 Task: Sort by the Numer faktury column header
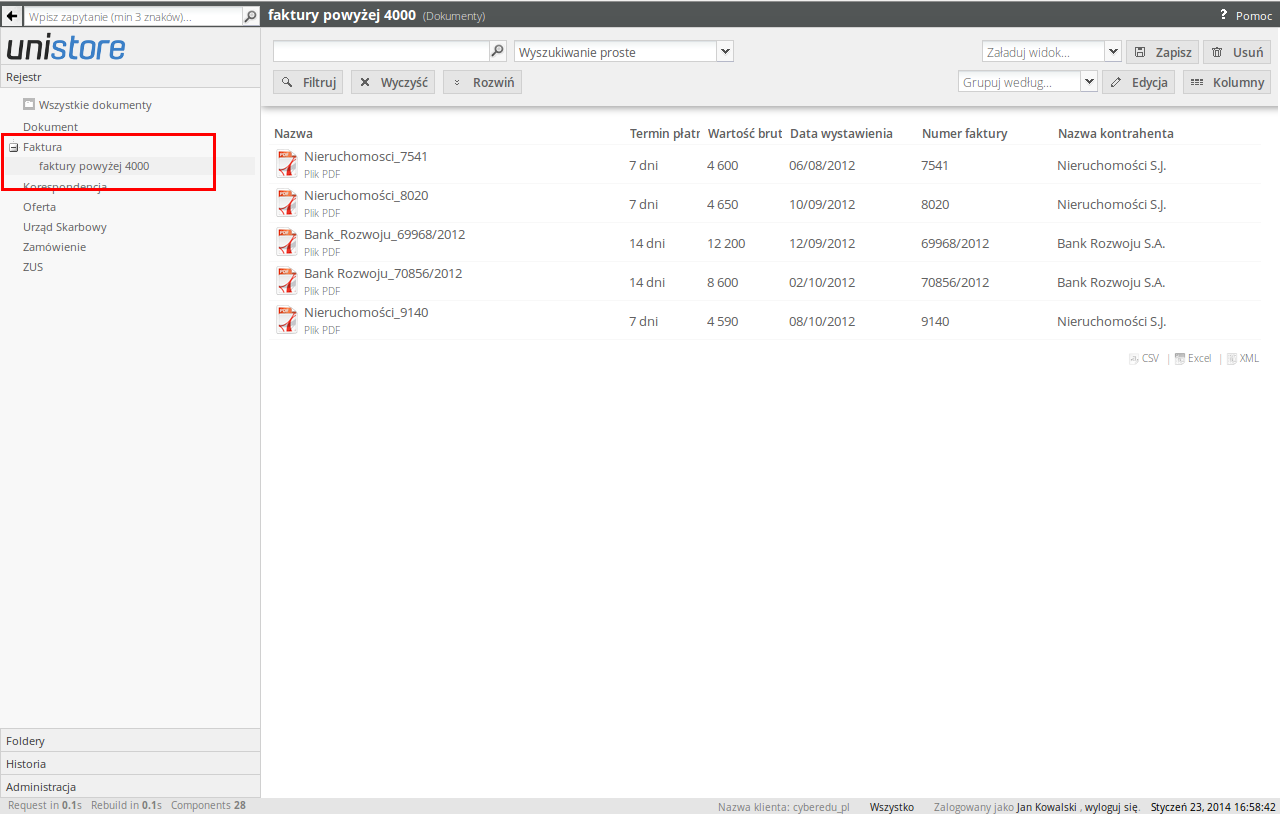[965, 133]
